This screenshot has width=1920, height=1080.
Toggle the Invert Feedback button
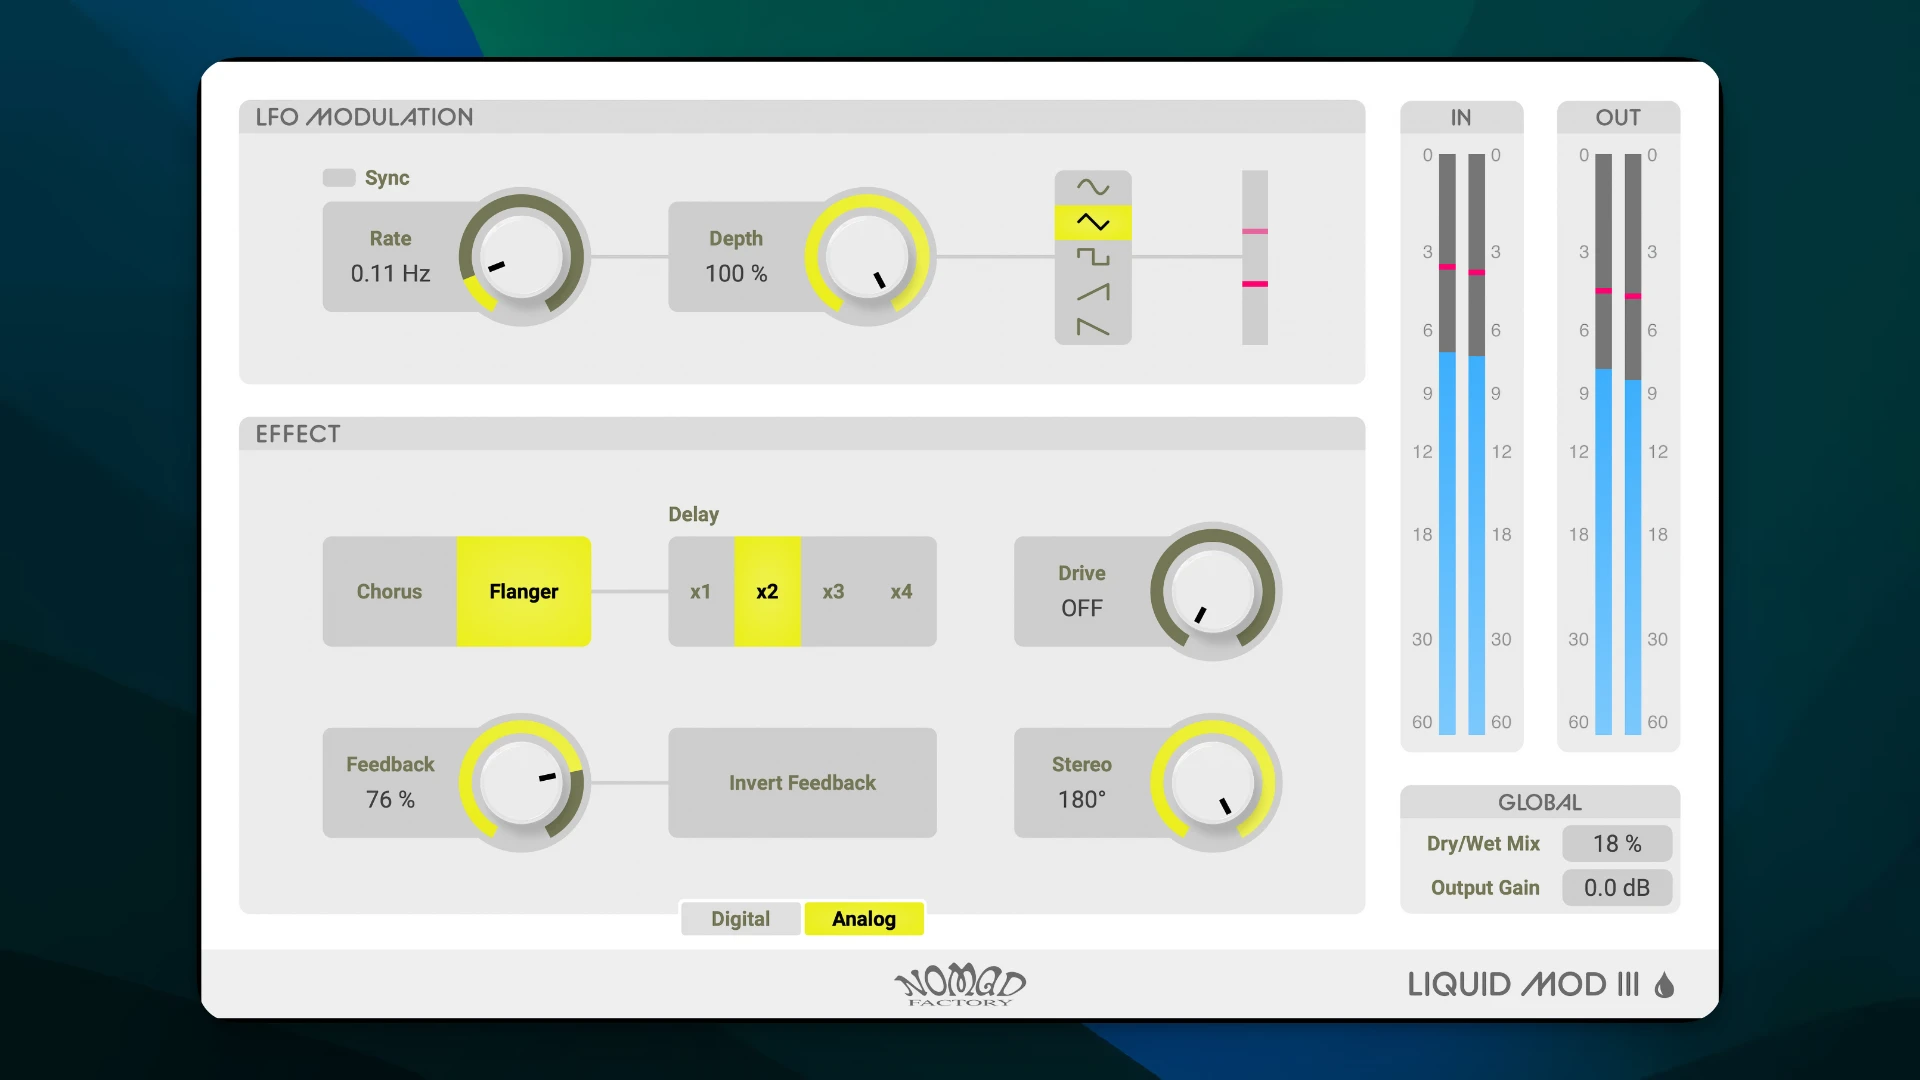(x=802, y=782)
